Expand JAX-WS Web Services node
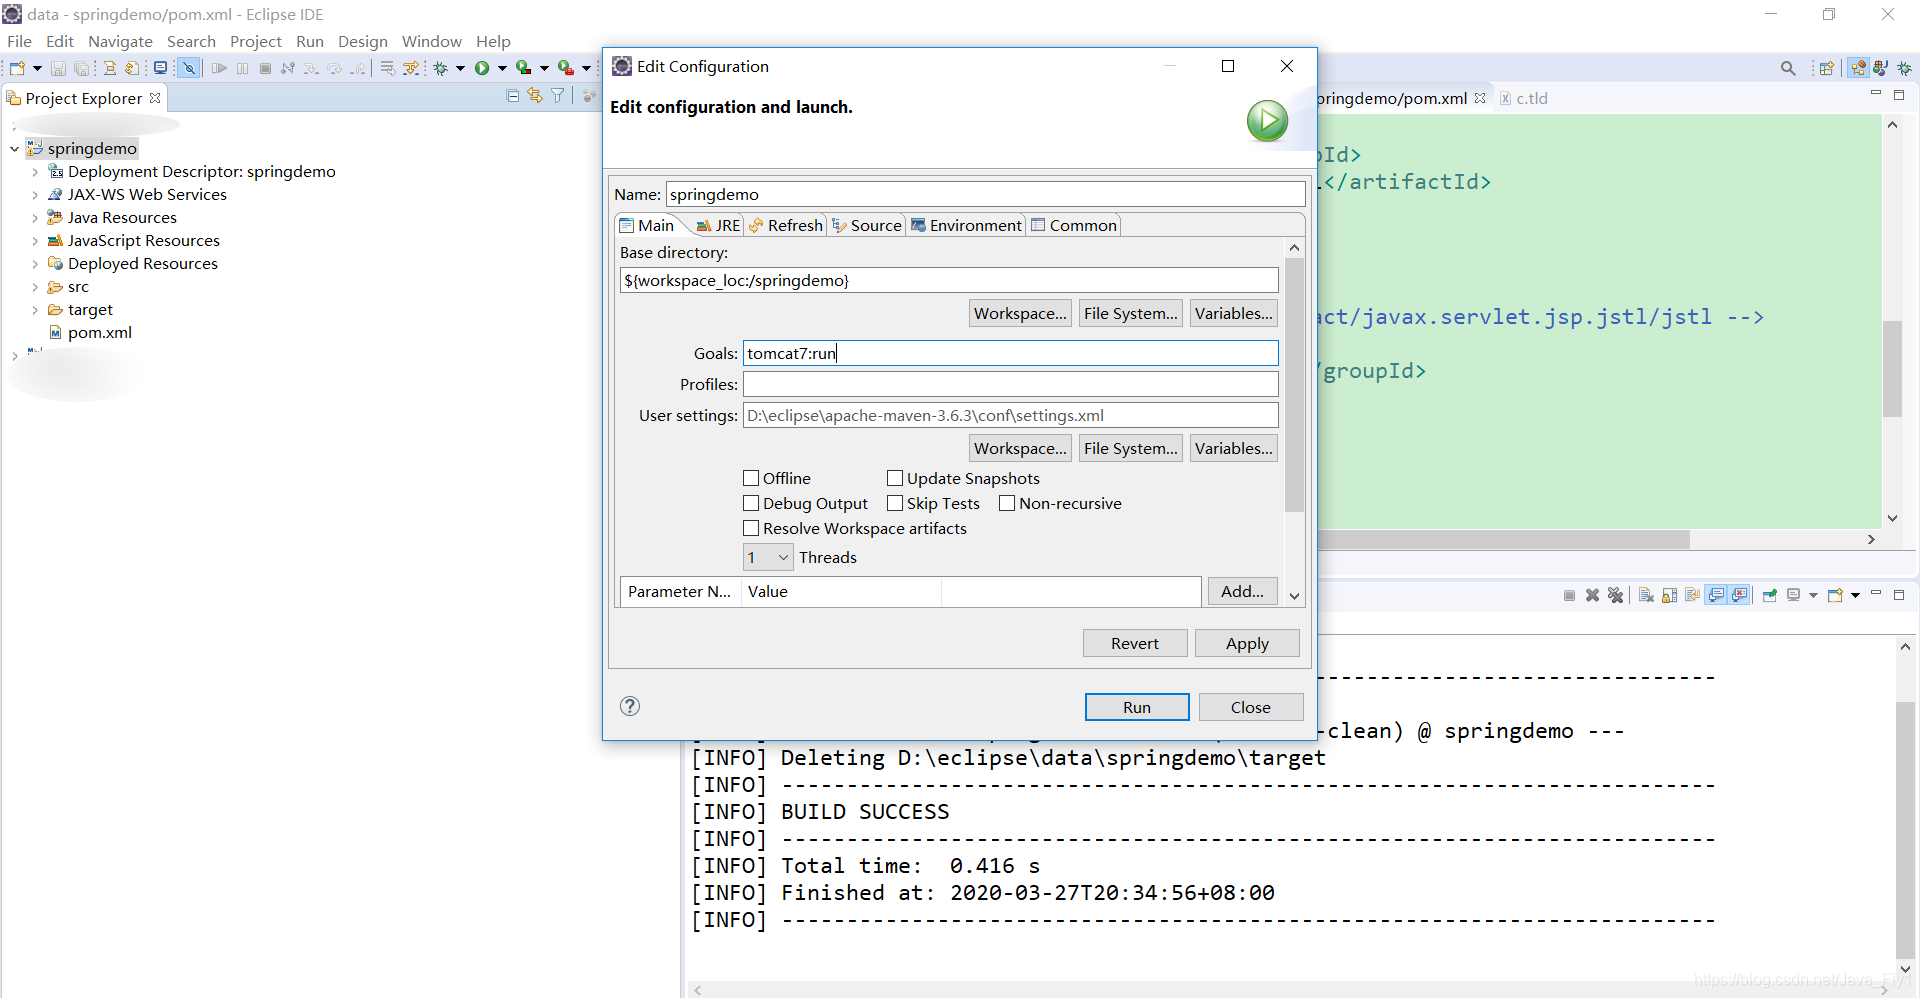1920x998 pixels. pyautogui.click(x=35, y=195)
